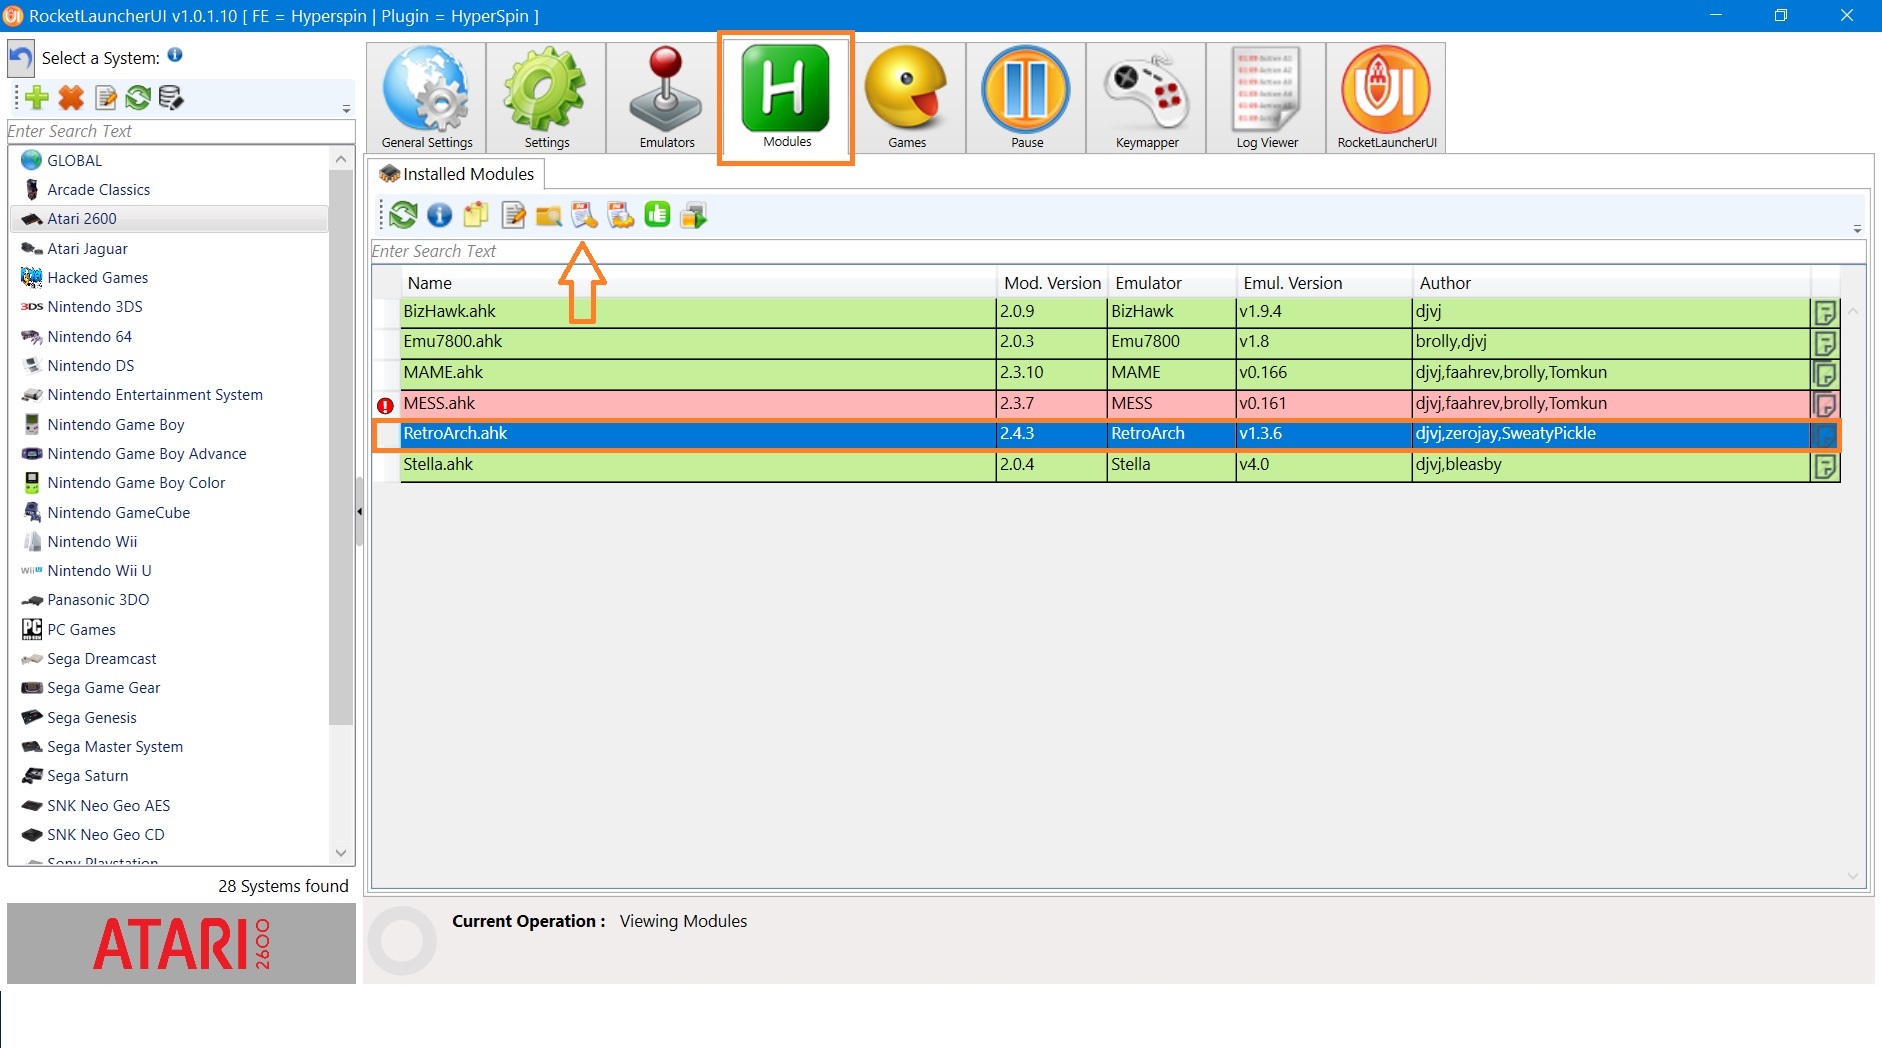Click the orange X delete system icon

71,98
